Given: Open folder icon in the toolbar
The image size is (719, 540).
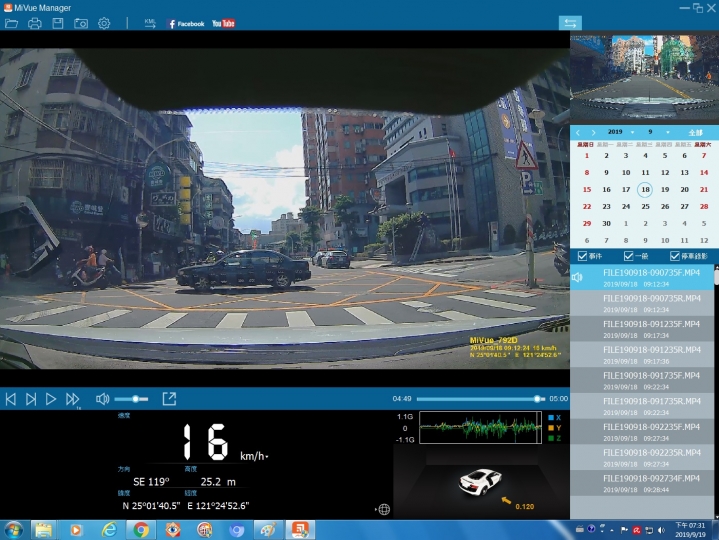Looking at the screenshot, I should [11, 23].
